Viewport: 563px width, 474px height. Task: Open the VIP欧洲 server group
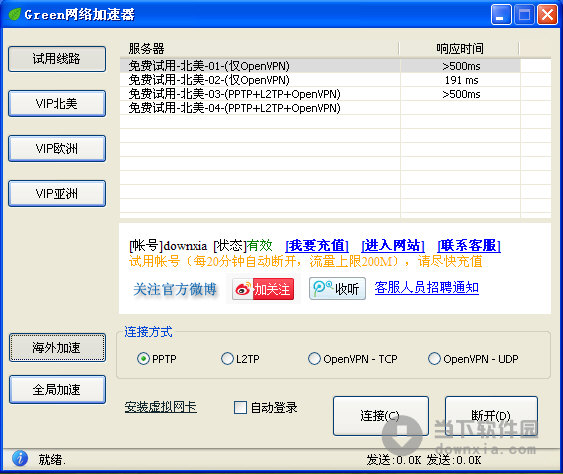[x=57, y=148]
